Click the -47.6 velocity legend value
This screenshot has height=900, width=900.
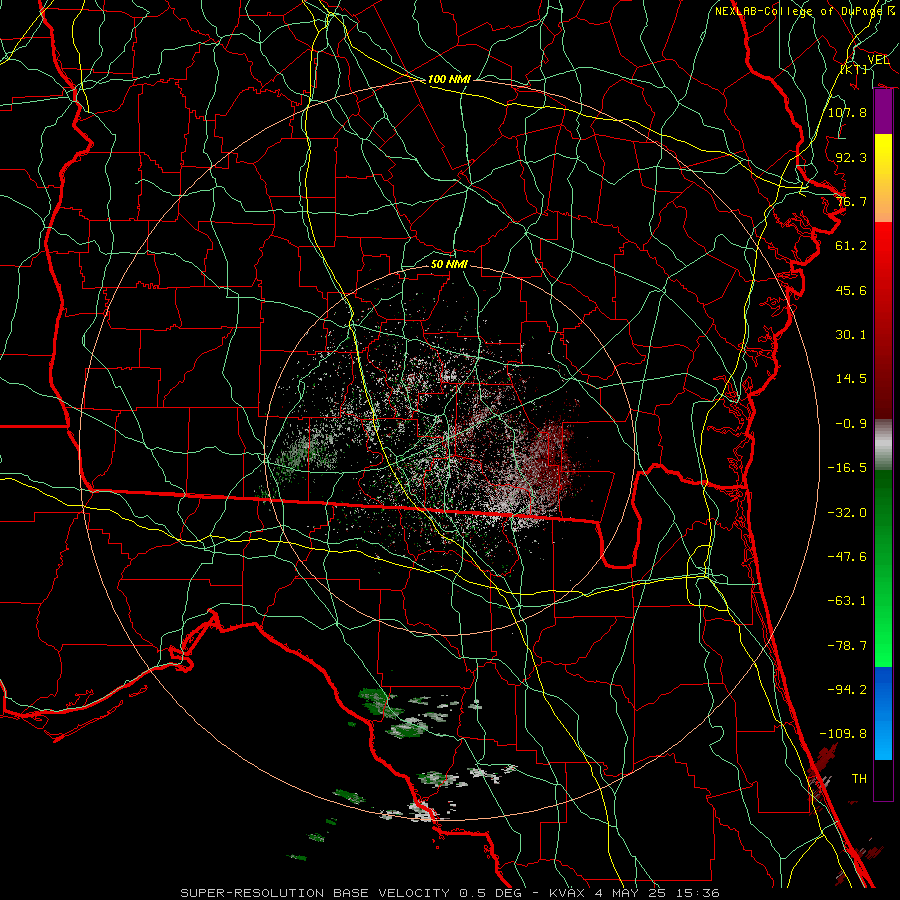pos(847,556)
